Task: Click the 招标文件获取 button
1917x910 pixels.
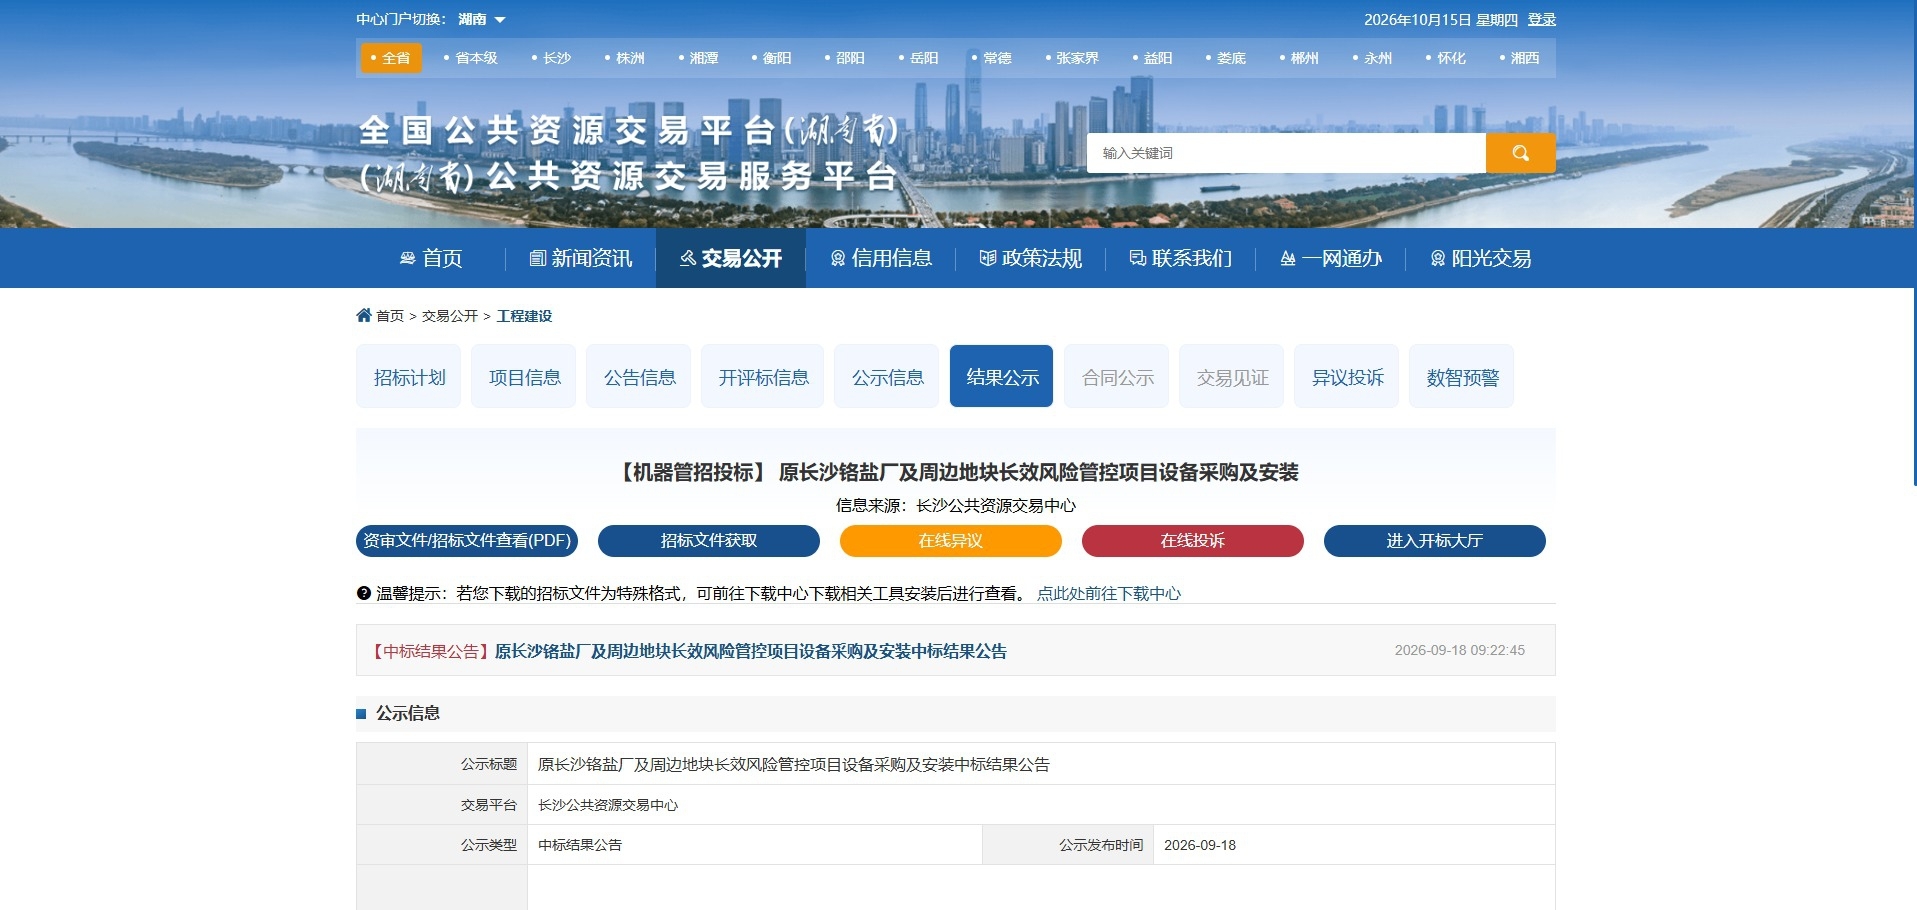Action: point(709,541)
